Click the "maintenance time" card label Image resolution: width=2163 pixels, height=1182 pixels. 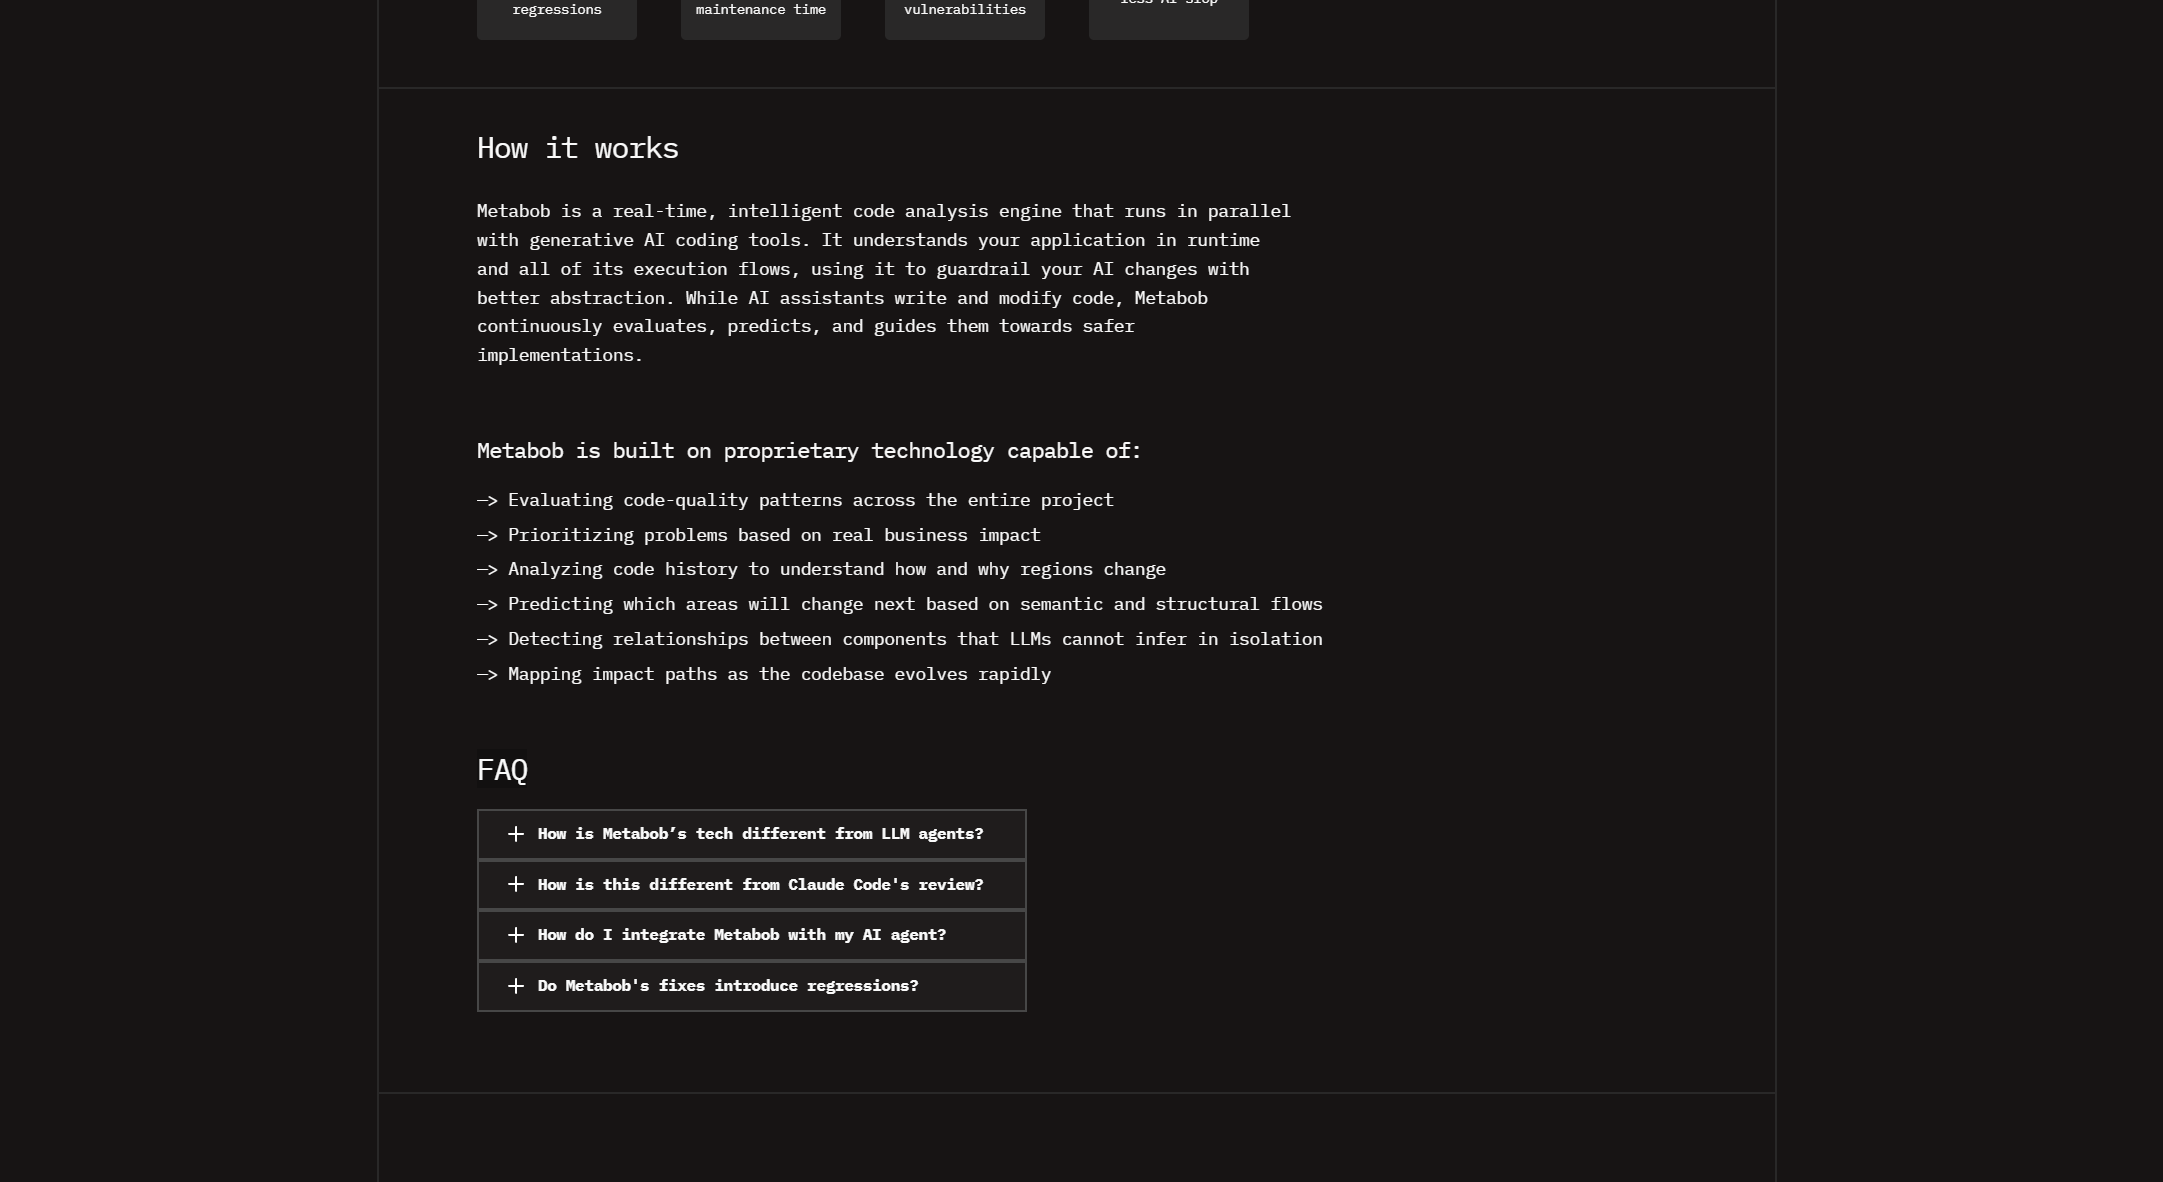pos(761,10)
